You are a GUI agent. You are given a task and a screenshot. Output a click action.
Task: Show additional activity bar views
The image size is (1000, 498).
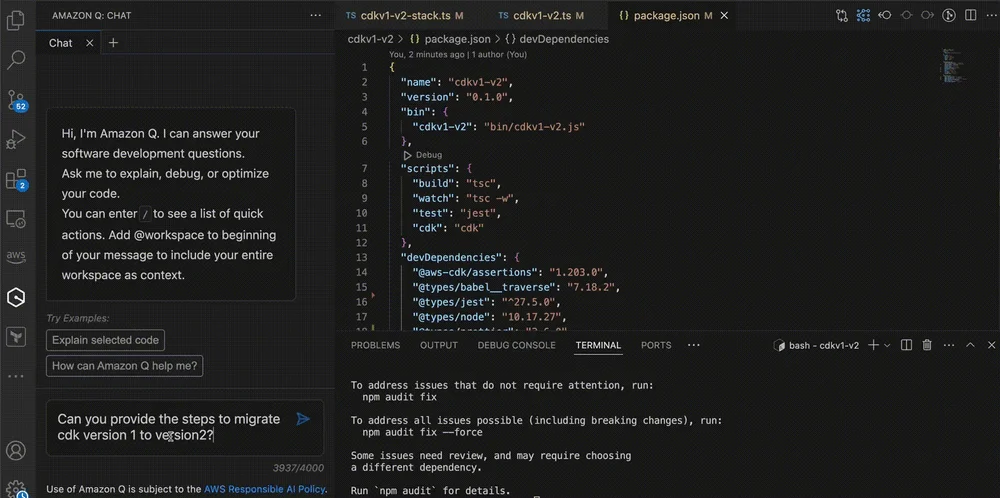coord(15,376)
